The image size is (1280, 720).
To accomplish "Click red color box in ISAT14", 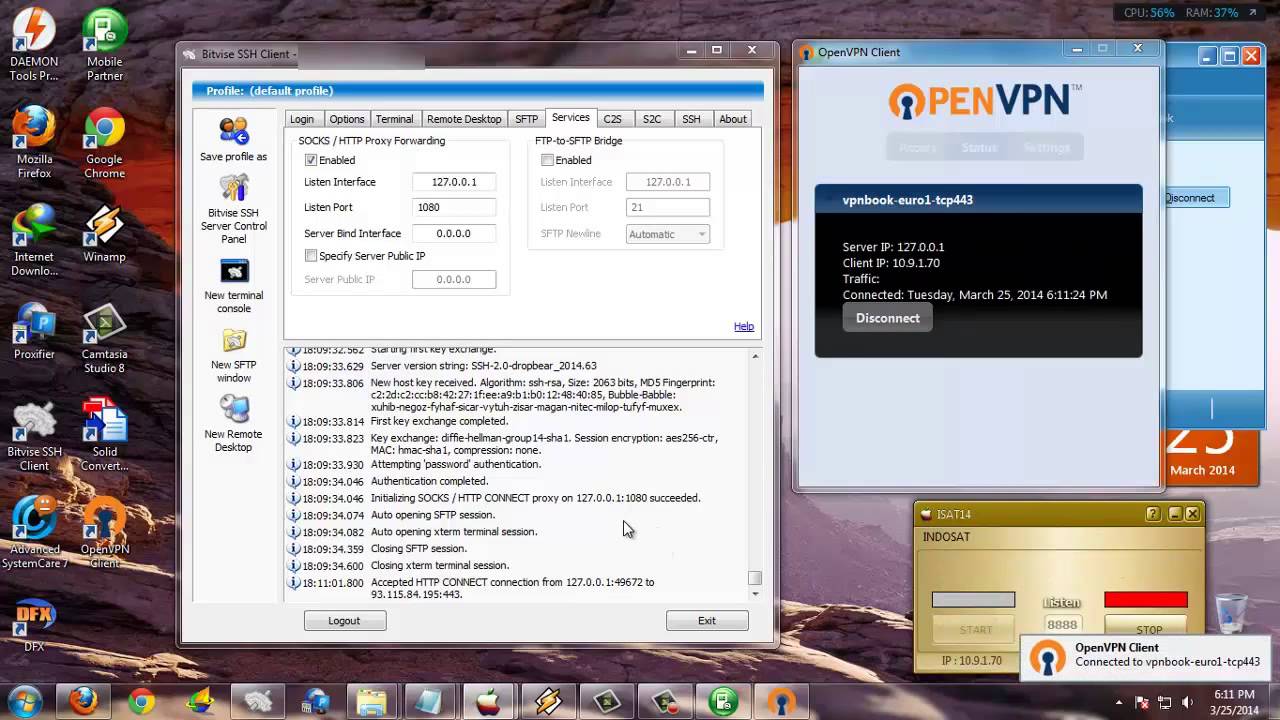I will 1146,600.
